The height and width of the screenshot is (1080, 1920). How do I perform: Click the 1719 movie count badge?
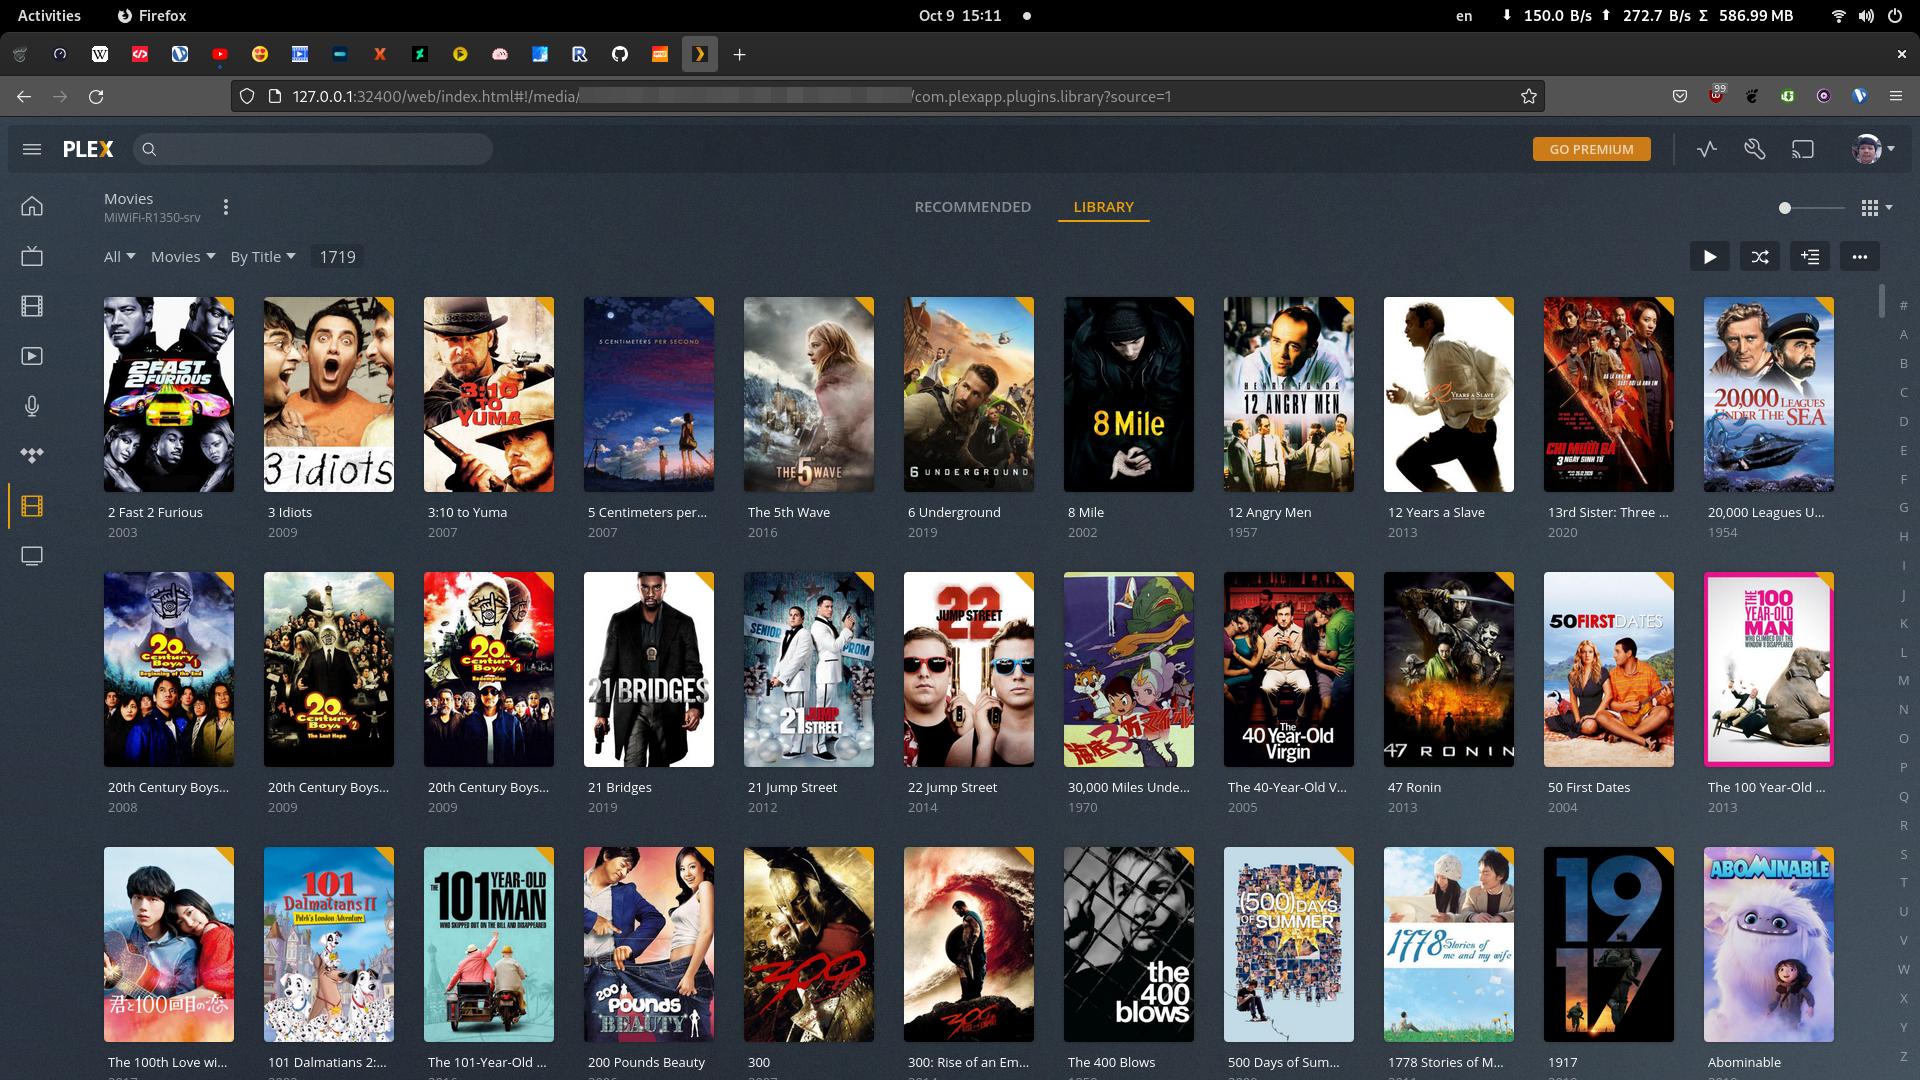(x=337, y=257)
